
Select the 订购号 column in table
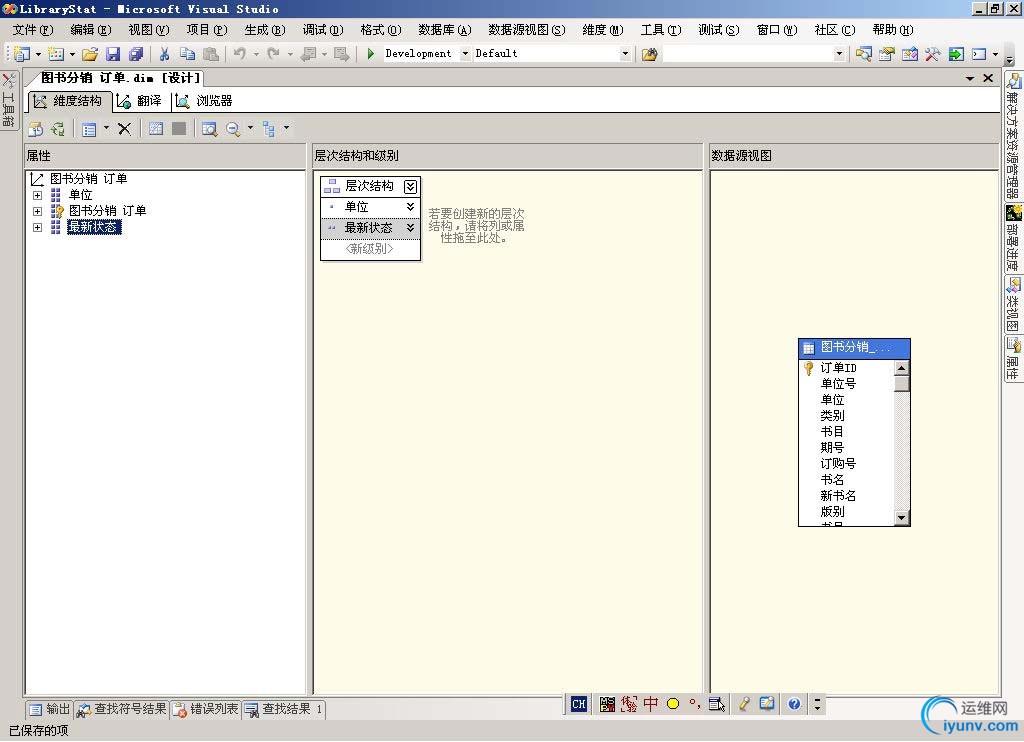click(838, 464)
